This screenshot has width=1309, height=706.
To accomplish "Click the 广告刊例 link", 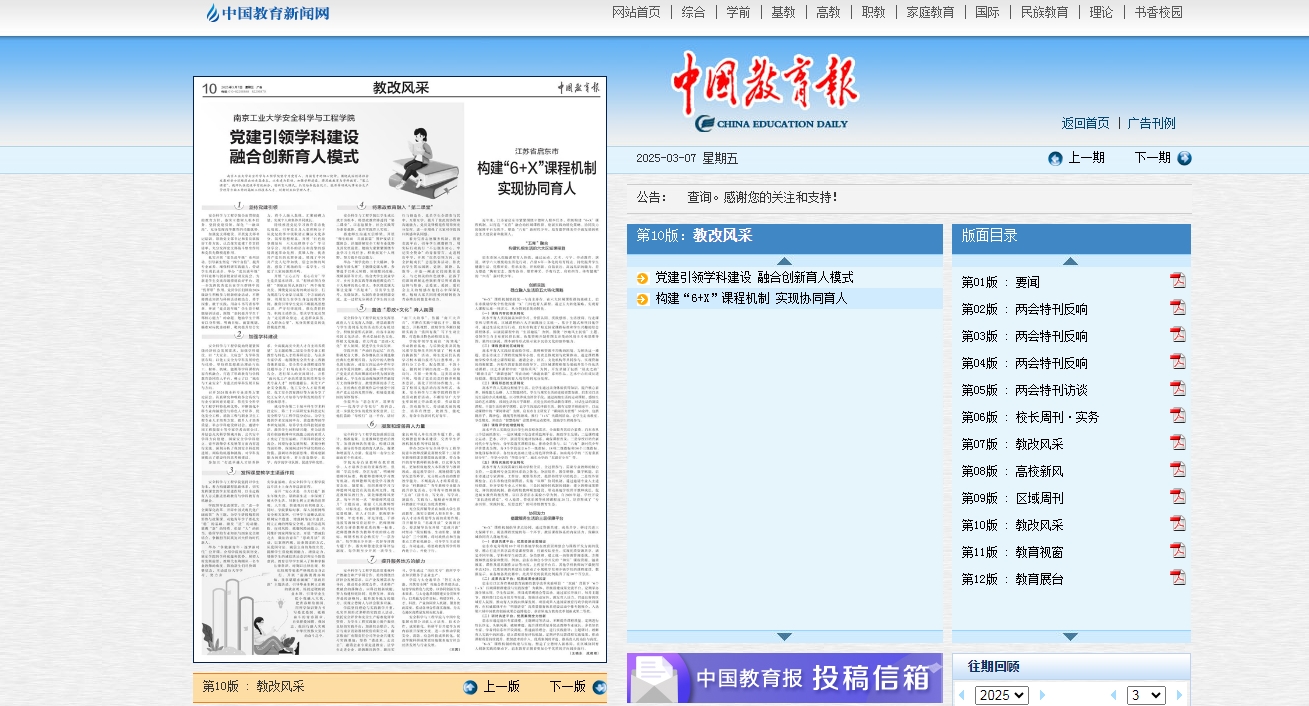I will click(x=1151, y=123).
